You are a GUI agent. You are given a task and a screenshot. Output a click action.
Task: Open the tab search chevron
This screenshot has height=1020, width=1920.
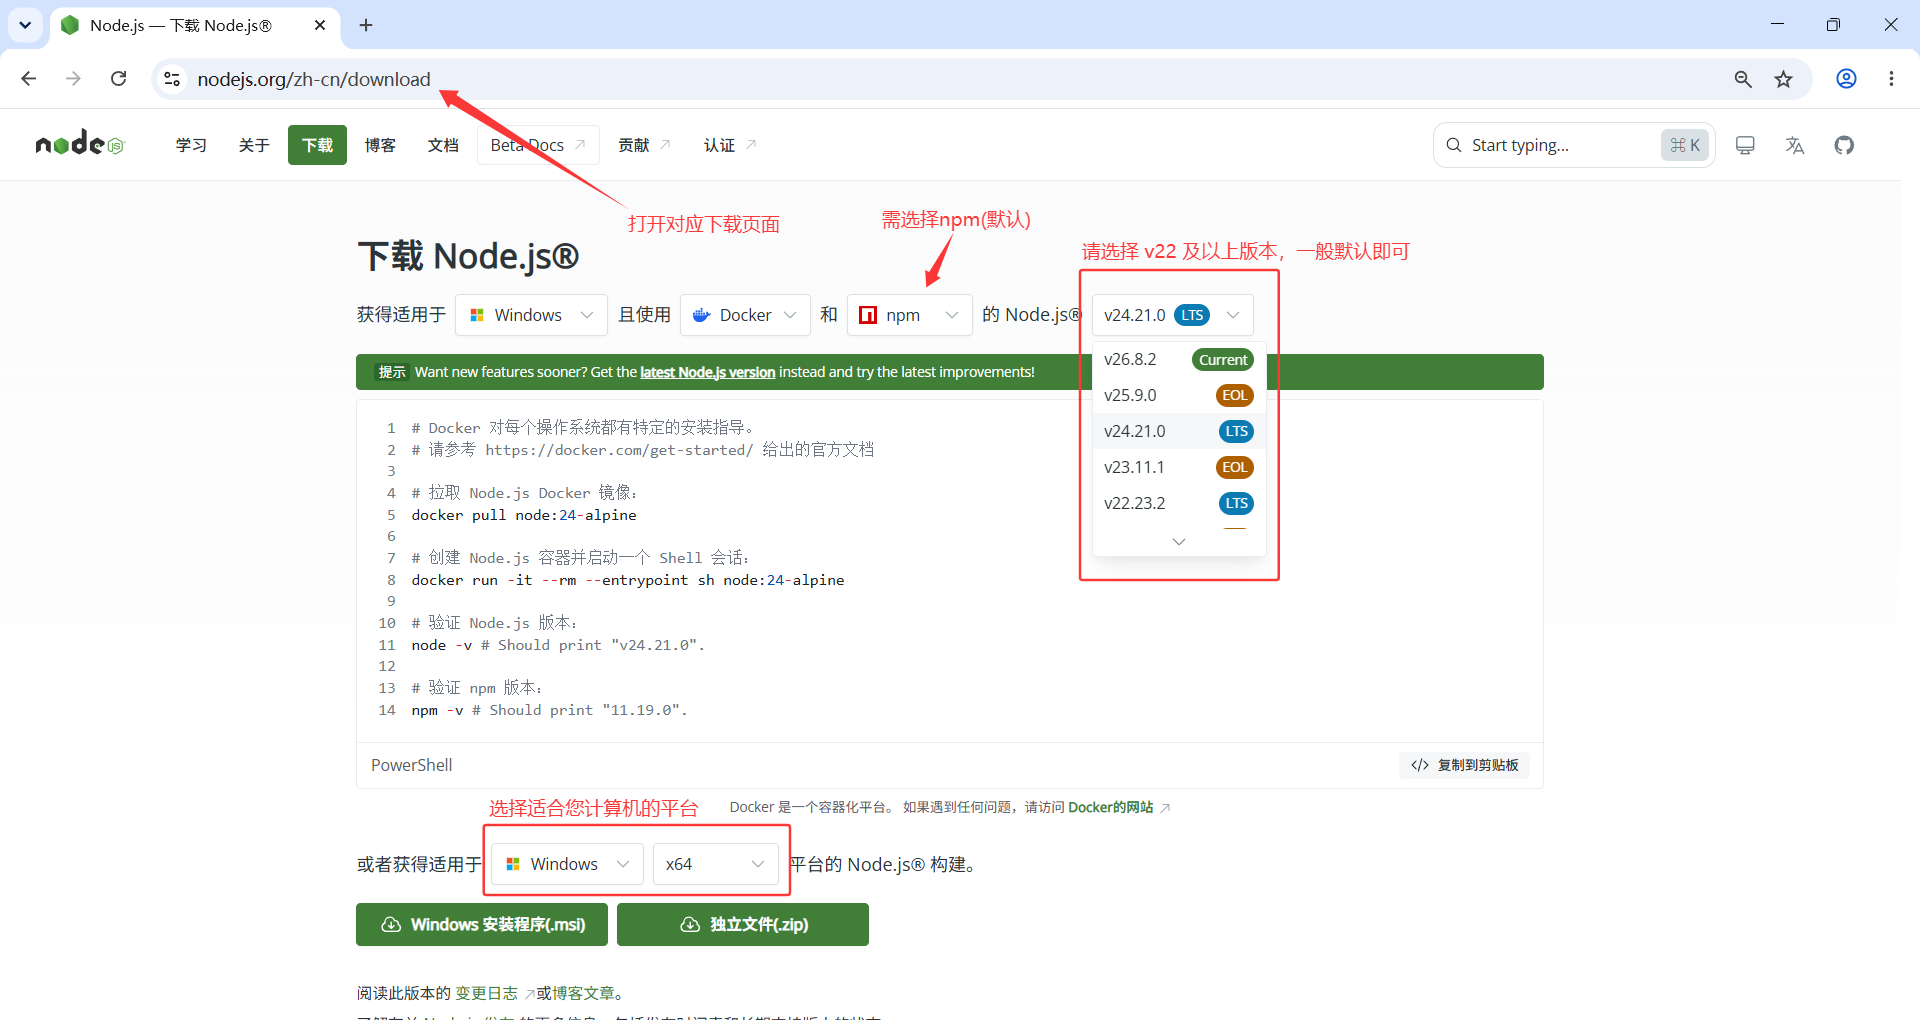click(x=25, y=25)
